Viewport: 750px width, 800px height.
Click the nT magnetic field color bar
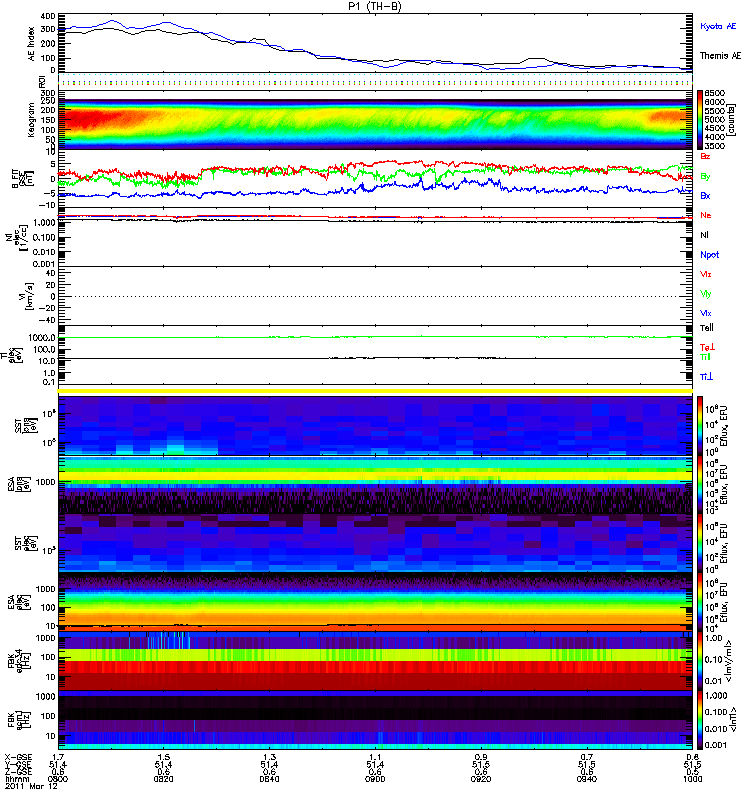(701, 720)
